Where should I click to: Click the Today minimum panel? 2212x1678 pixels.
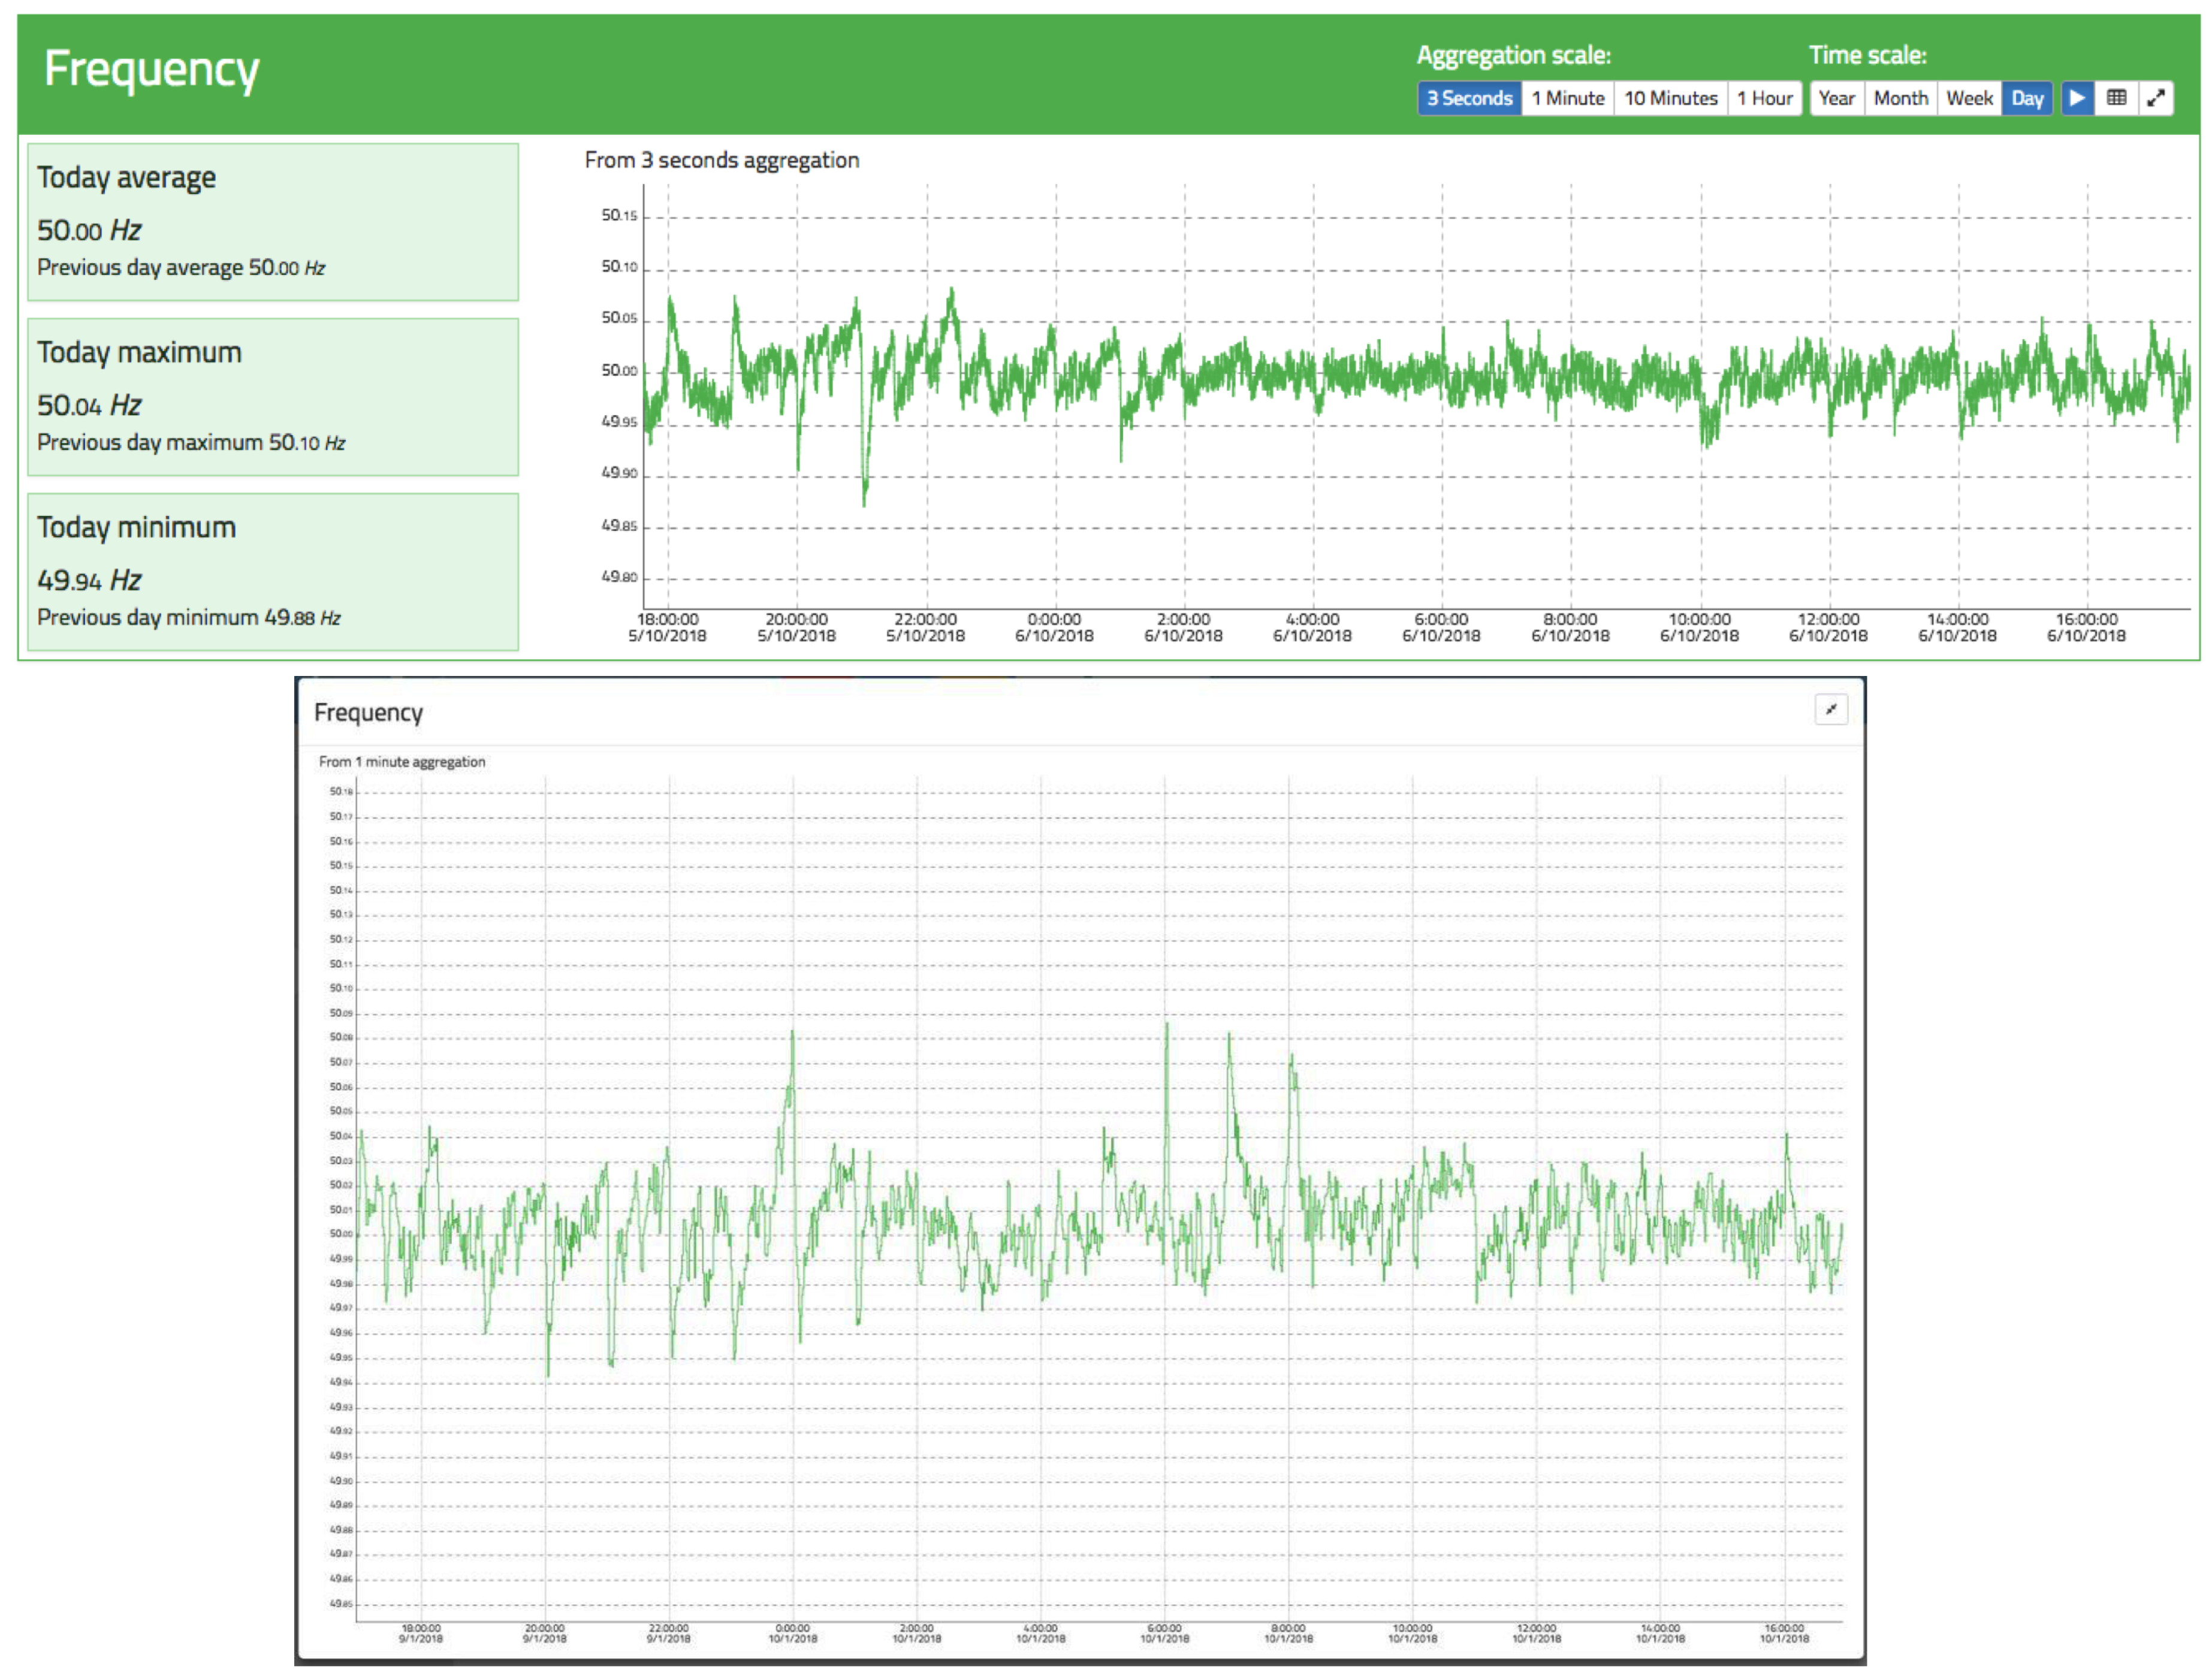[x=272, y=571]
